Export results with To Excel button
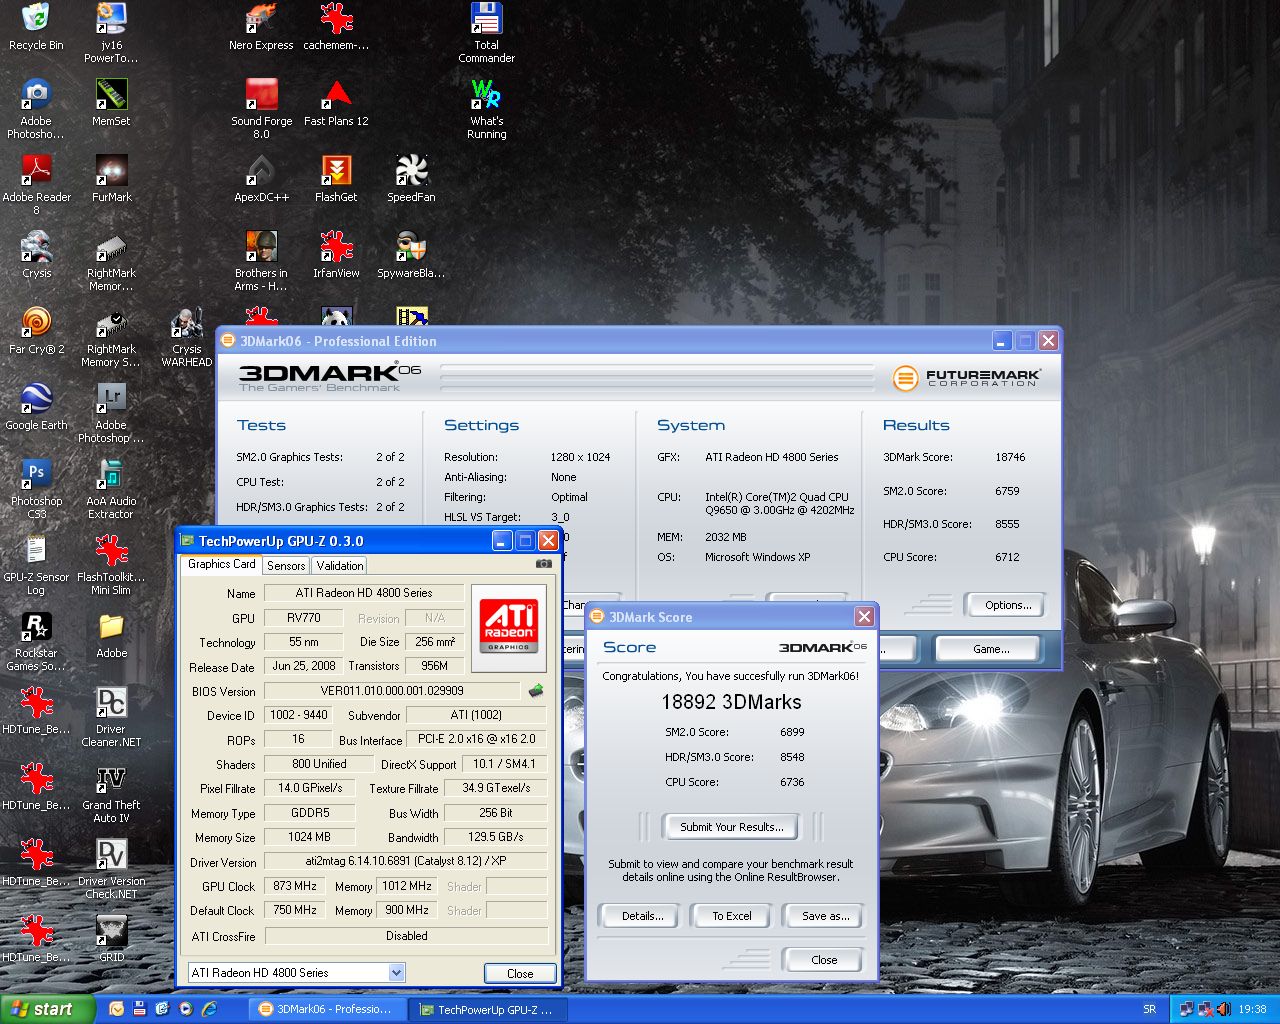Image resolution: width=1280 pixels, height=1024 pixels. click(x=732, y=916)
